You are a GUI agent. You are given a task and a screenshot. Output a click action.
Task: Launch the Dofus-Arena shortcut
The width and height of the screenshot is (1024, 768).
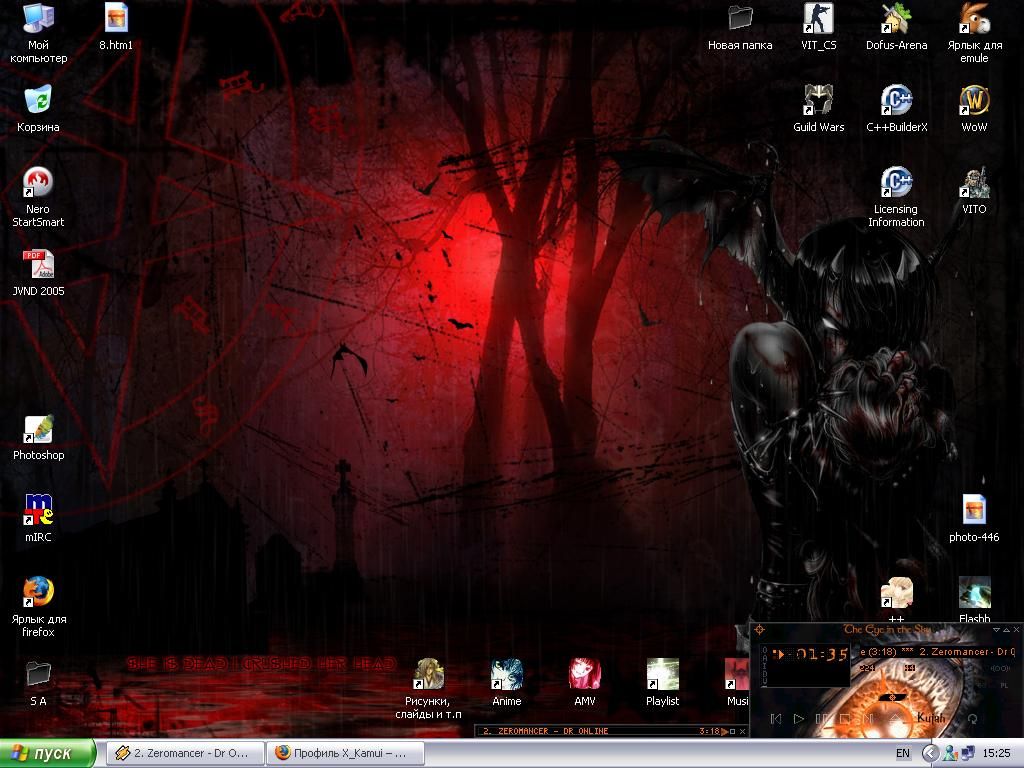point(896,27)
